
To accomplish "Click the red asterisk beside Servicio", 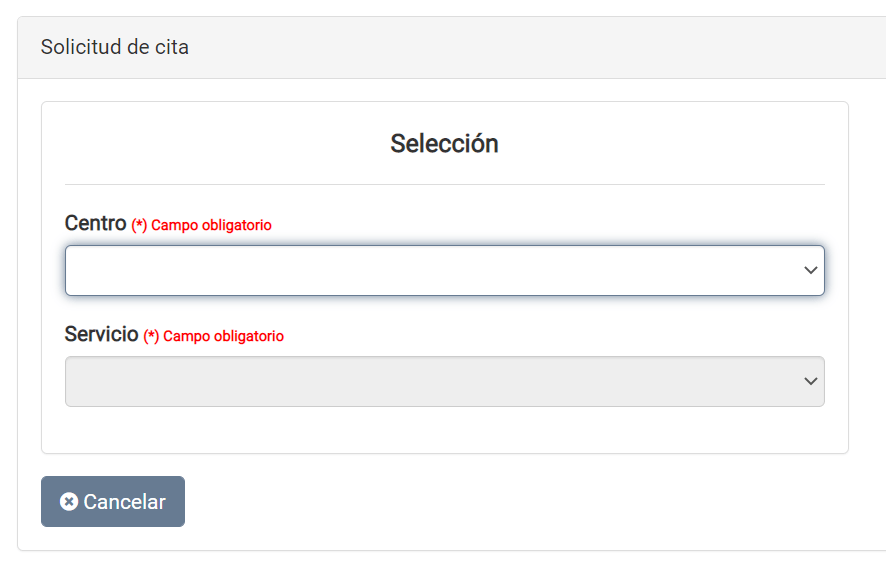I will 151,337.
